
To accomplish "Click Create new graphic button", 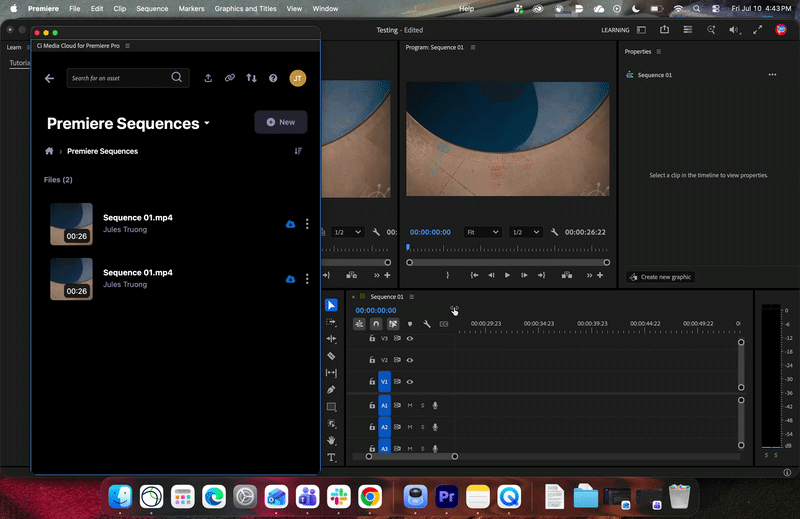I will 661,277.
